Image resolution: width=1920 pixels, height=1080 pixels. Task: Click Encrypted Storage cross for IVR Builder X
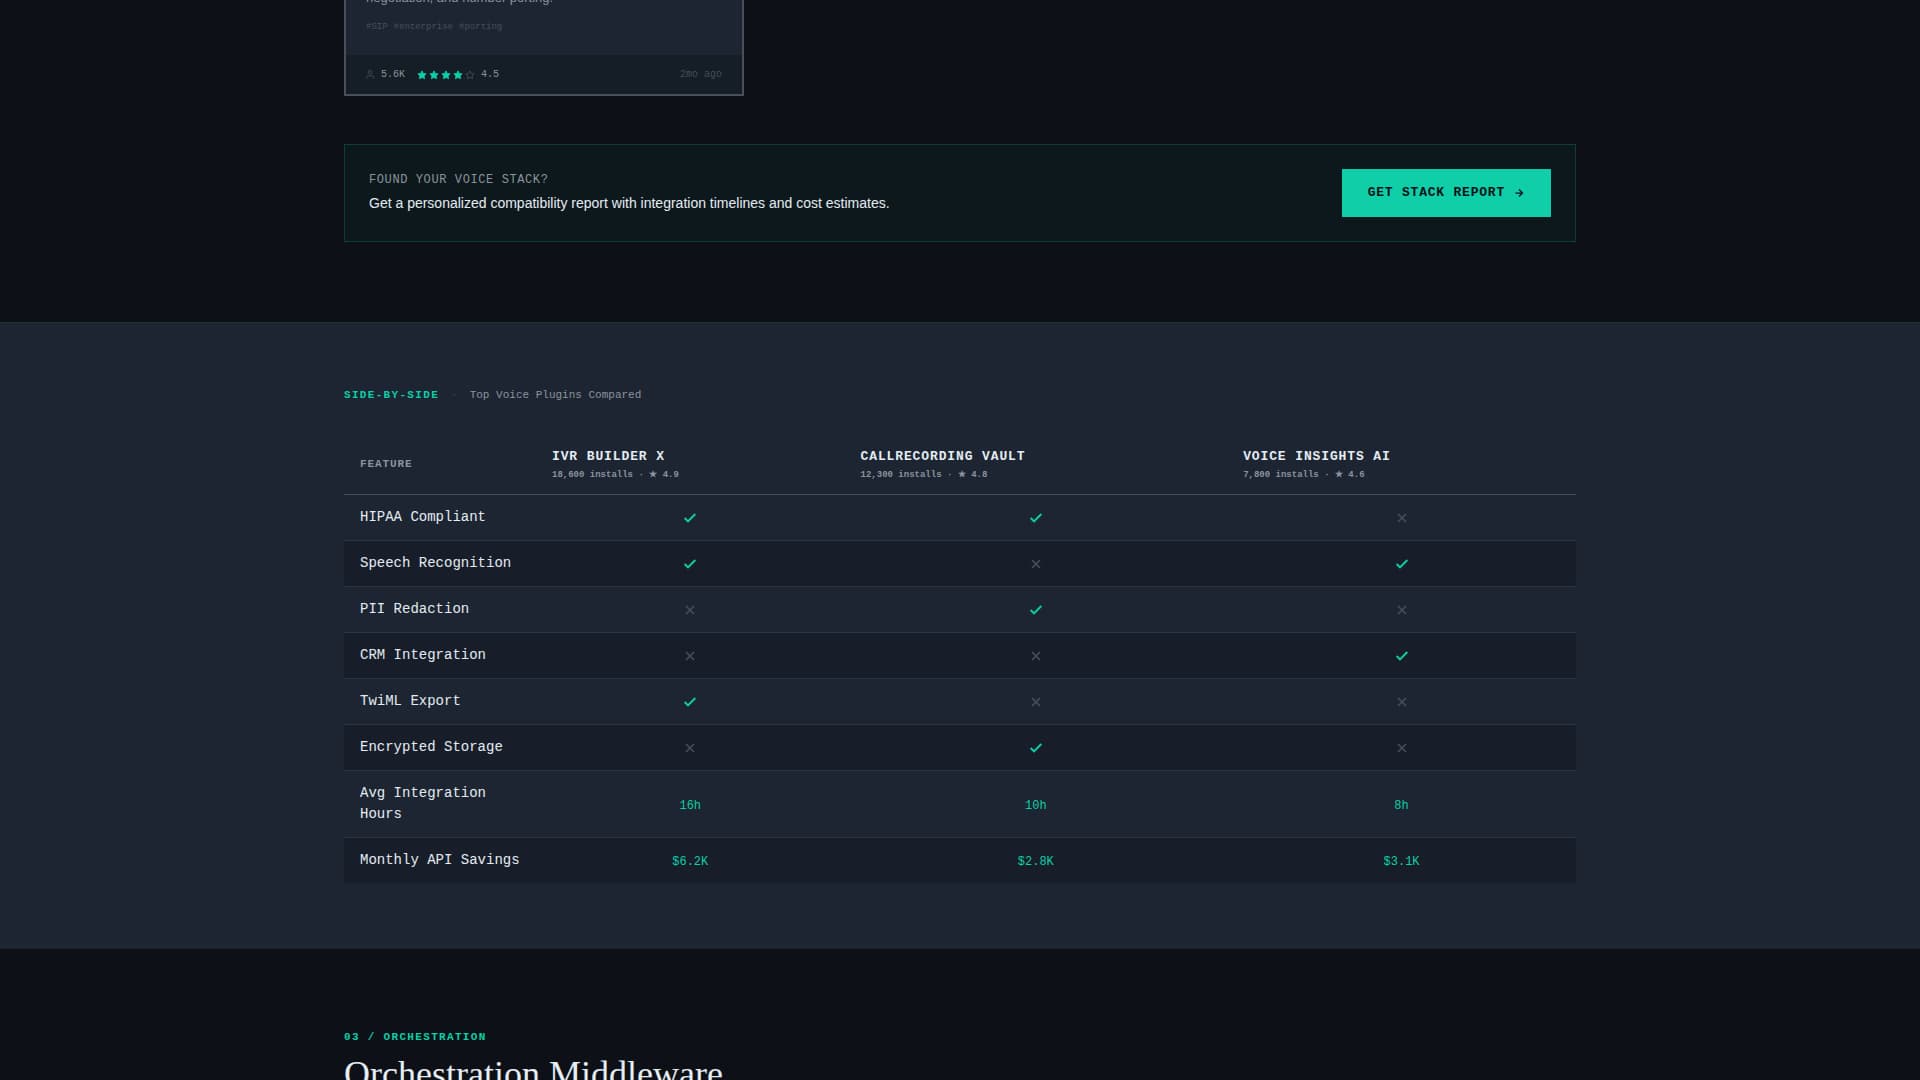coord(690,748)
